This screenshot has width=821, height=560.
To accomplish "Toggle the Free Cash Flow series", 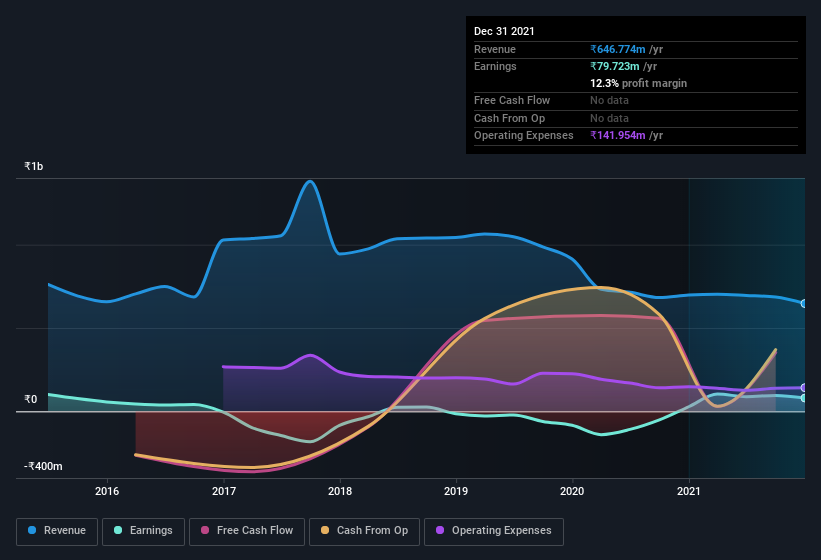I will 247,531.
